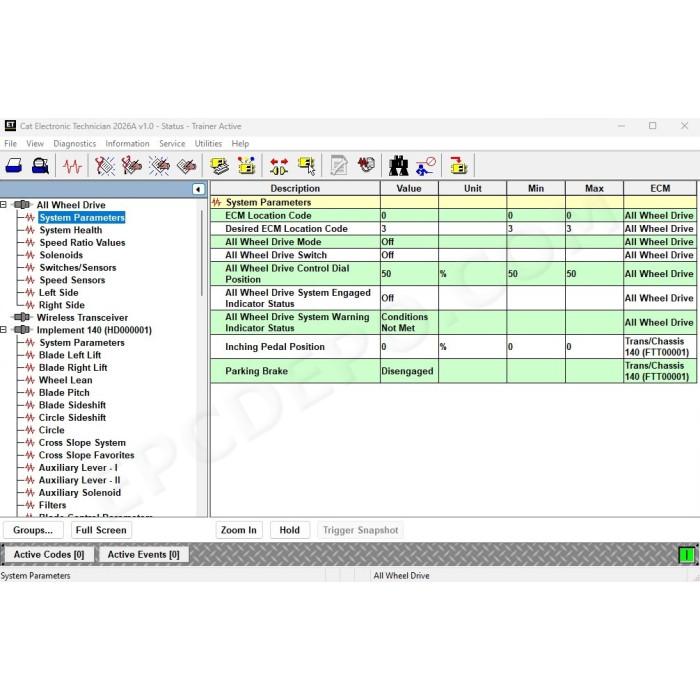Image resolution: width=700 pixels, height=700 pixels.
Task: Open the Utilities menu
Action: (x=208, y=144)
